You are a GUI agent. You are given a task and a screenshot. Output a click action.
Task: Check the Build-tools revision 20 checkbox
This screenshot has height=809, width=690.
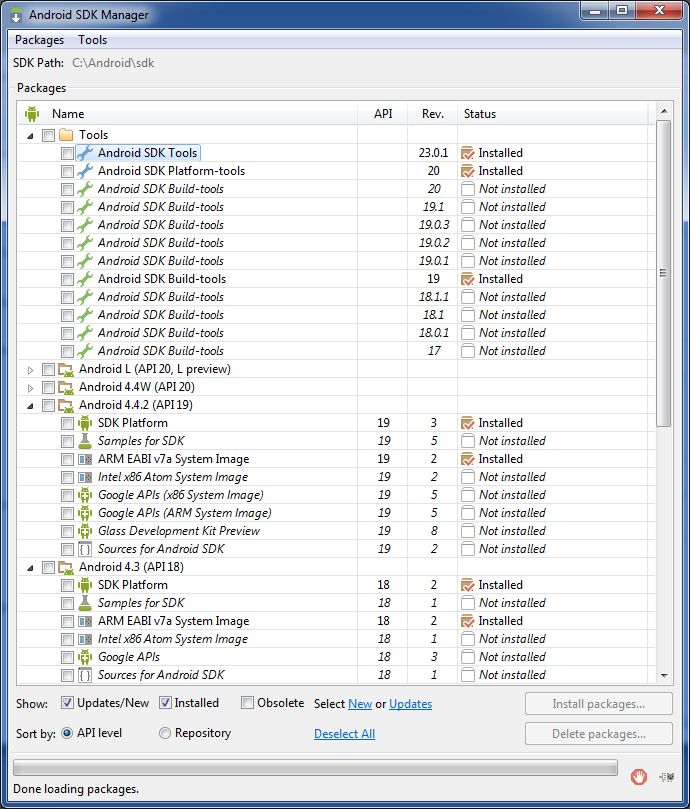pyautogui.click(x=67, y=189)
